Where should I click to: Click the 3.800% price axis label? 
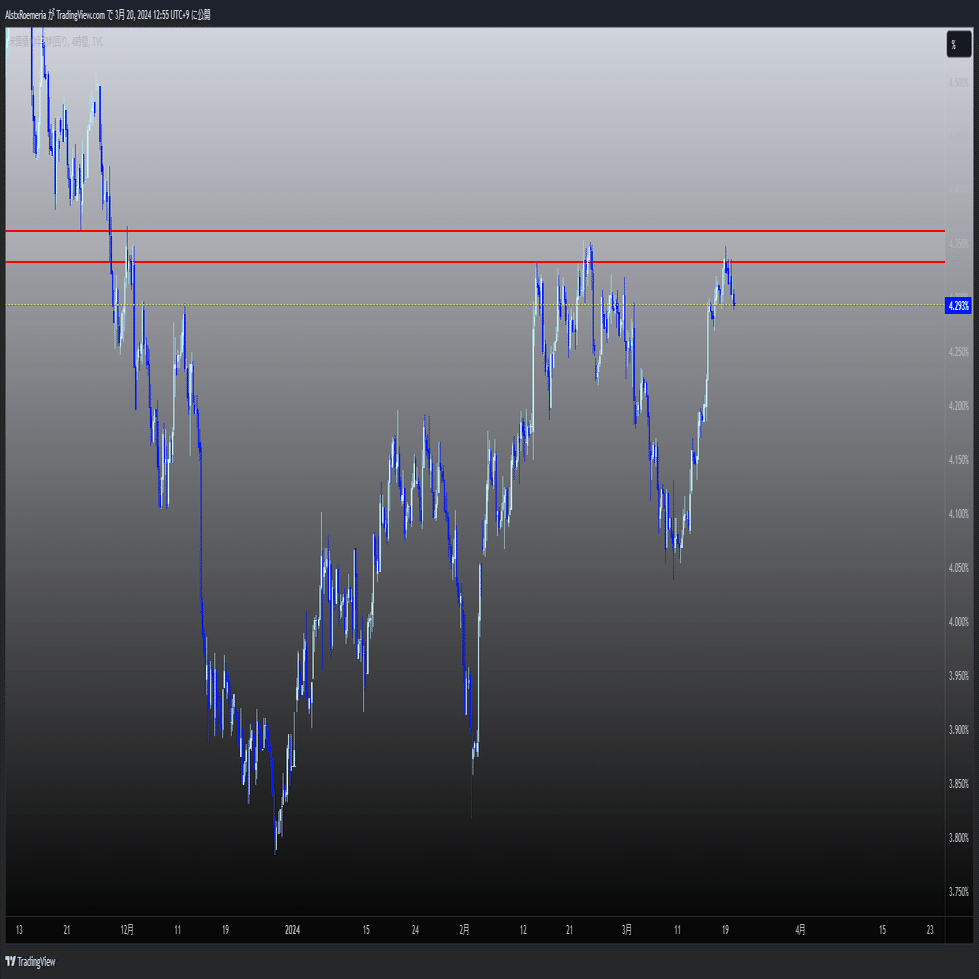(x=958, y=837)
